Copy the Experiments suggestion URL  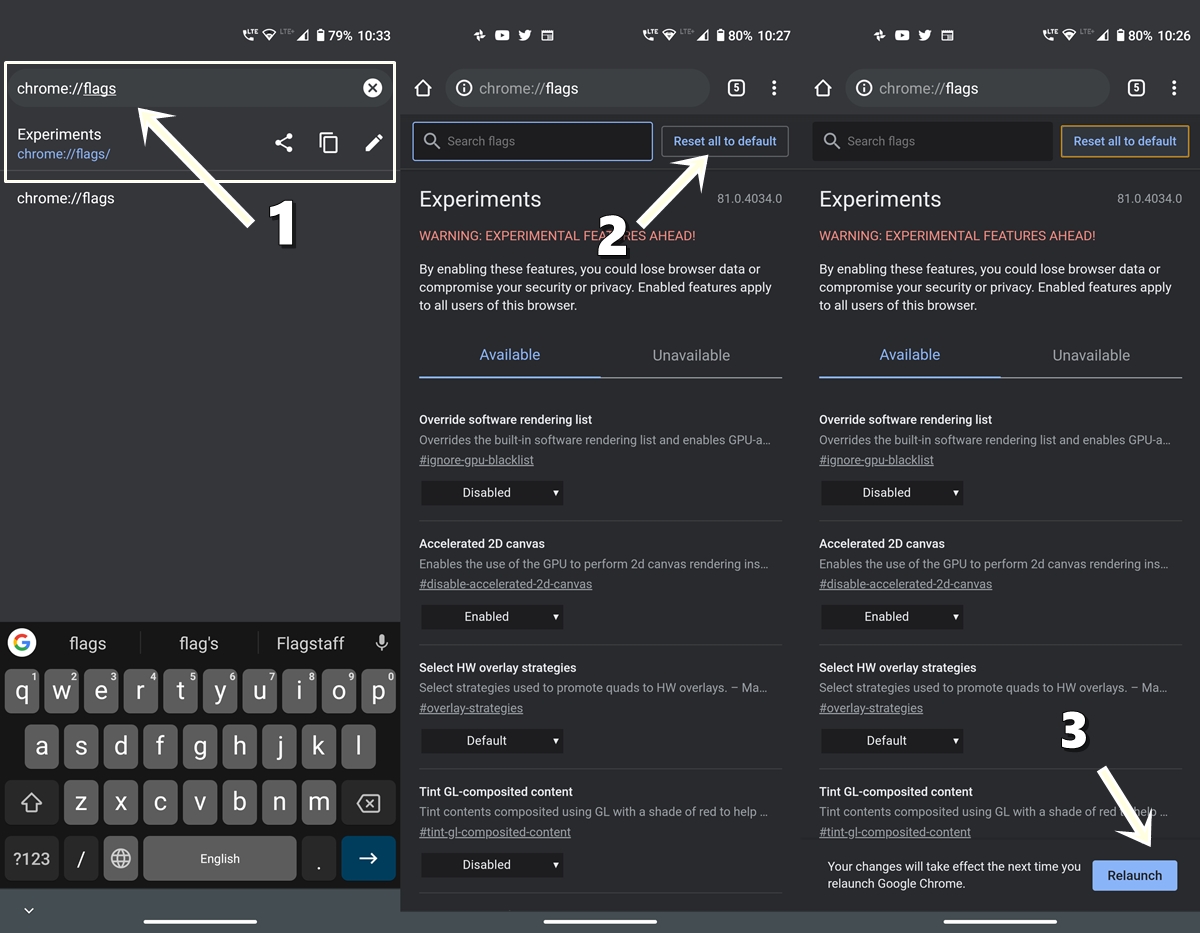(329, 143)
